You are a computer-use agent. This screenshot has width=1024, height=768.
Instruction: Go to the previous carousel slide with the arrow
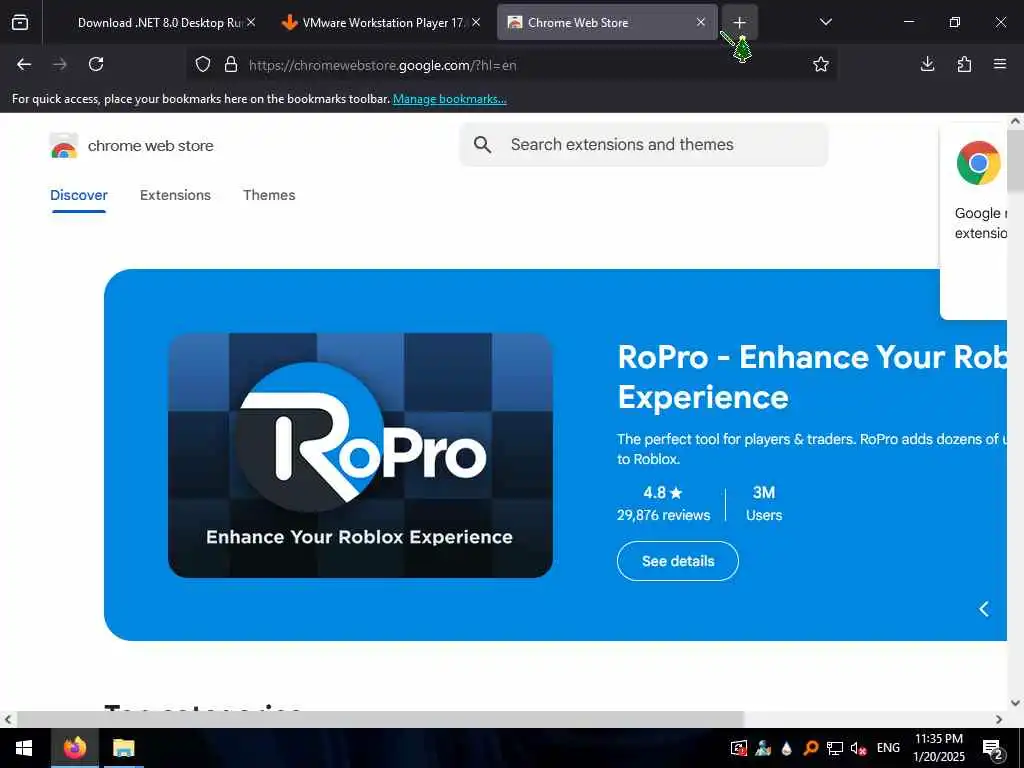coord(984,609)
